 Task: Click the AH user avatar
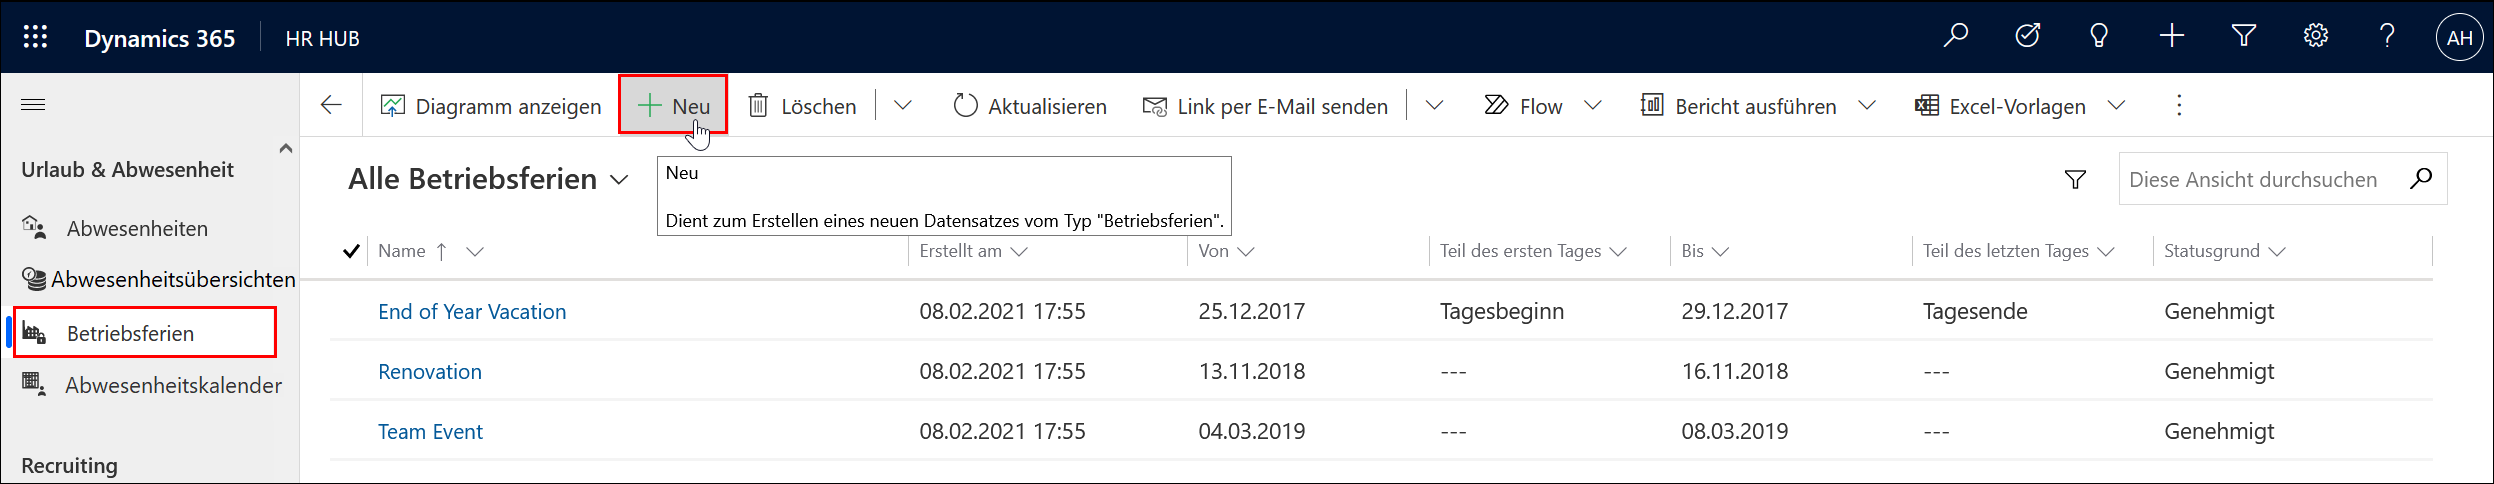pyautogui.click(x=2460, y=38)
